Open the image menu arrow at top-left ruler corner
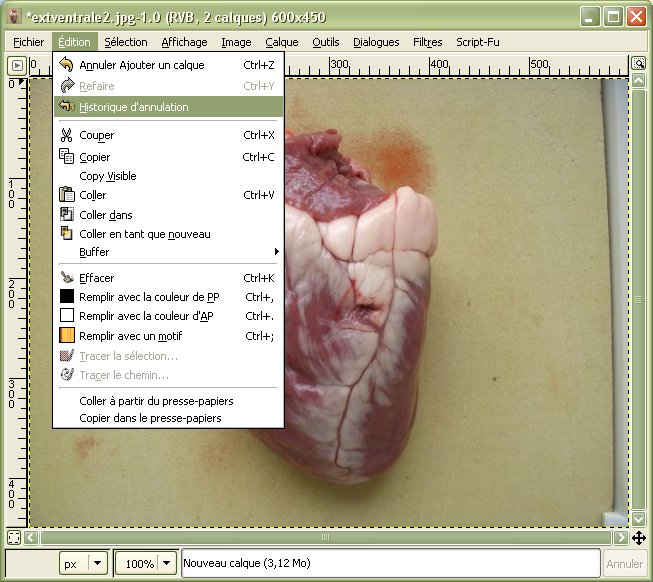 coord(16,65)
